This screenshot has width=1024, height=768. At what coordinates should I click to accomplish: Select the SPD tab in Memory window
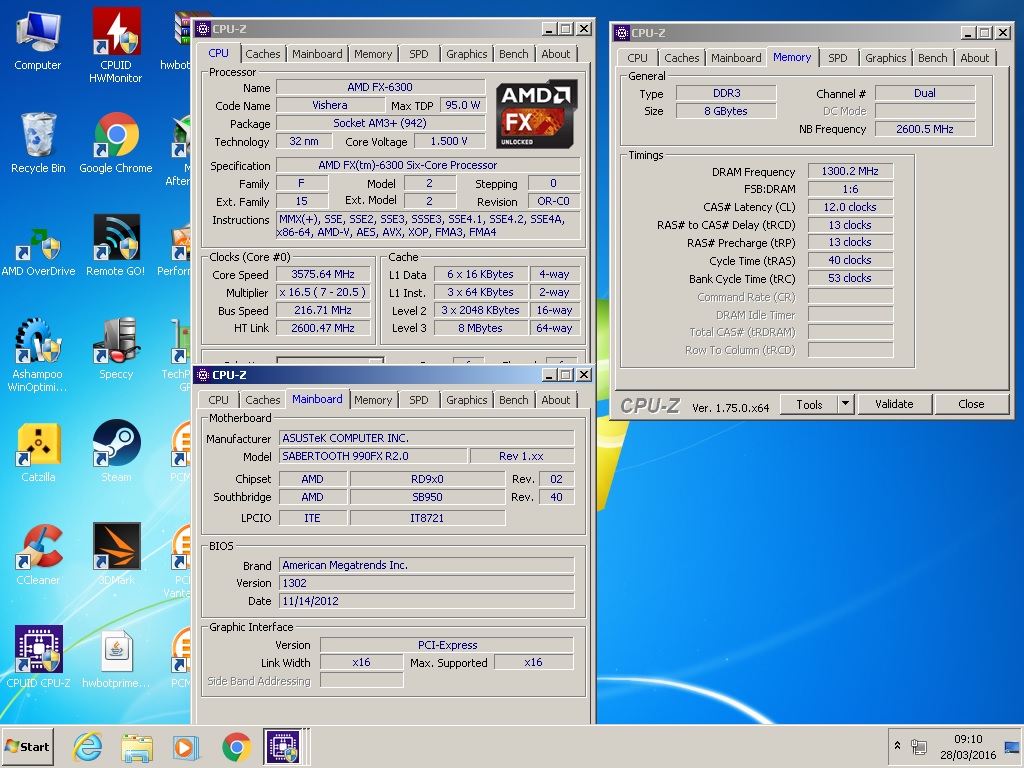(838, 58)
